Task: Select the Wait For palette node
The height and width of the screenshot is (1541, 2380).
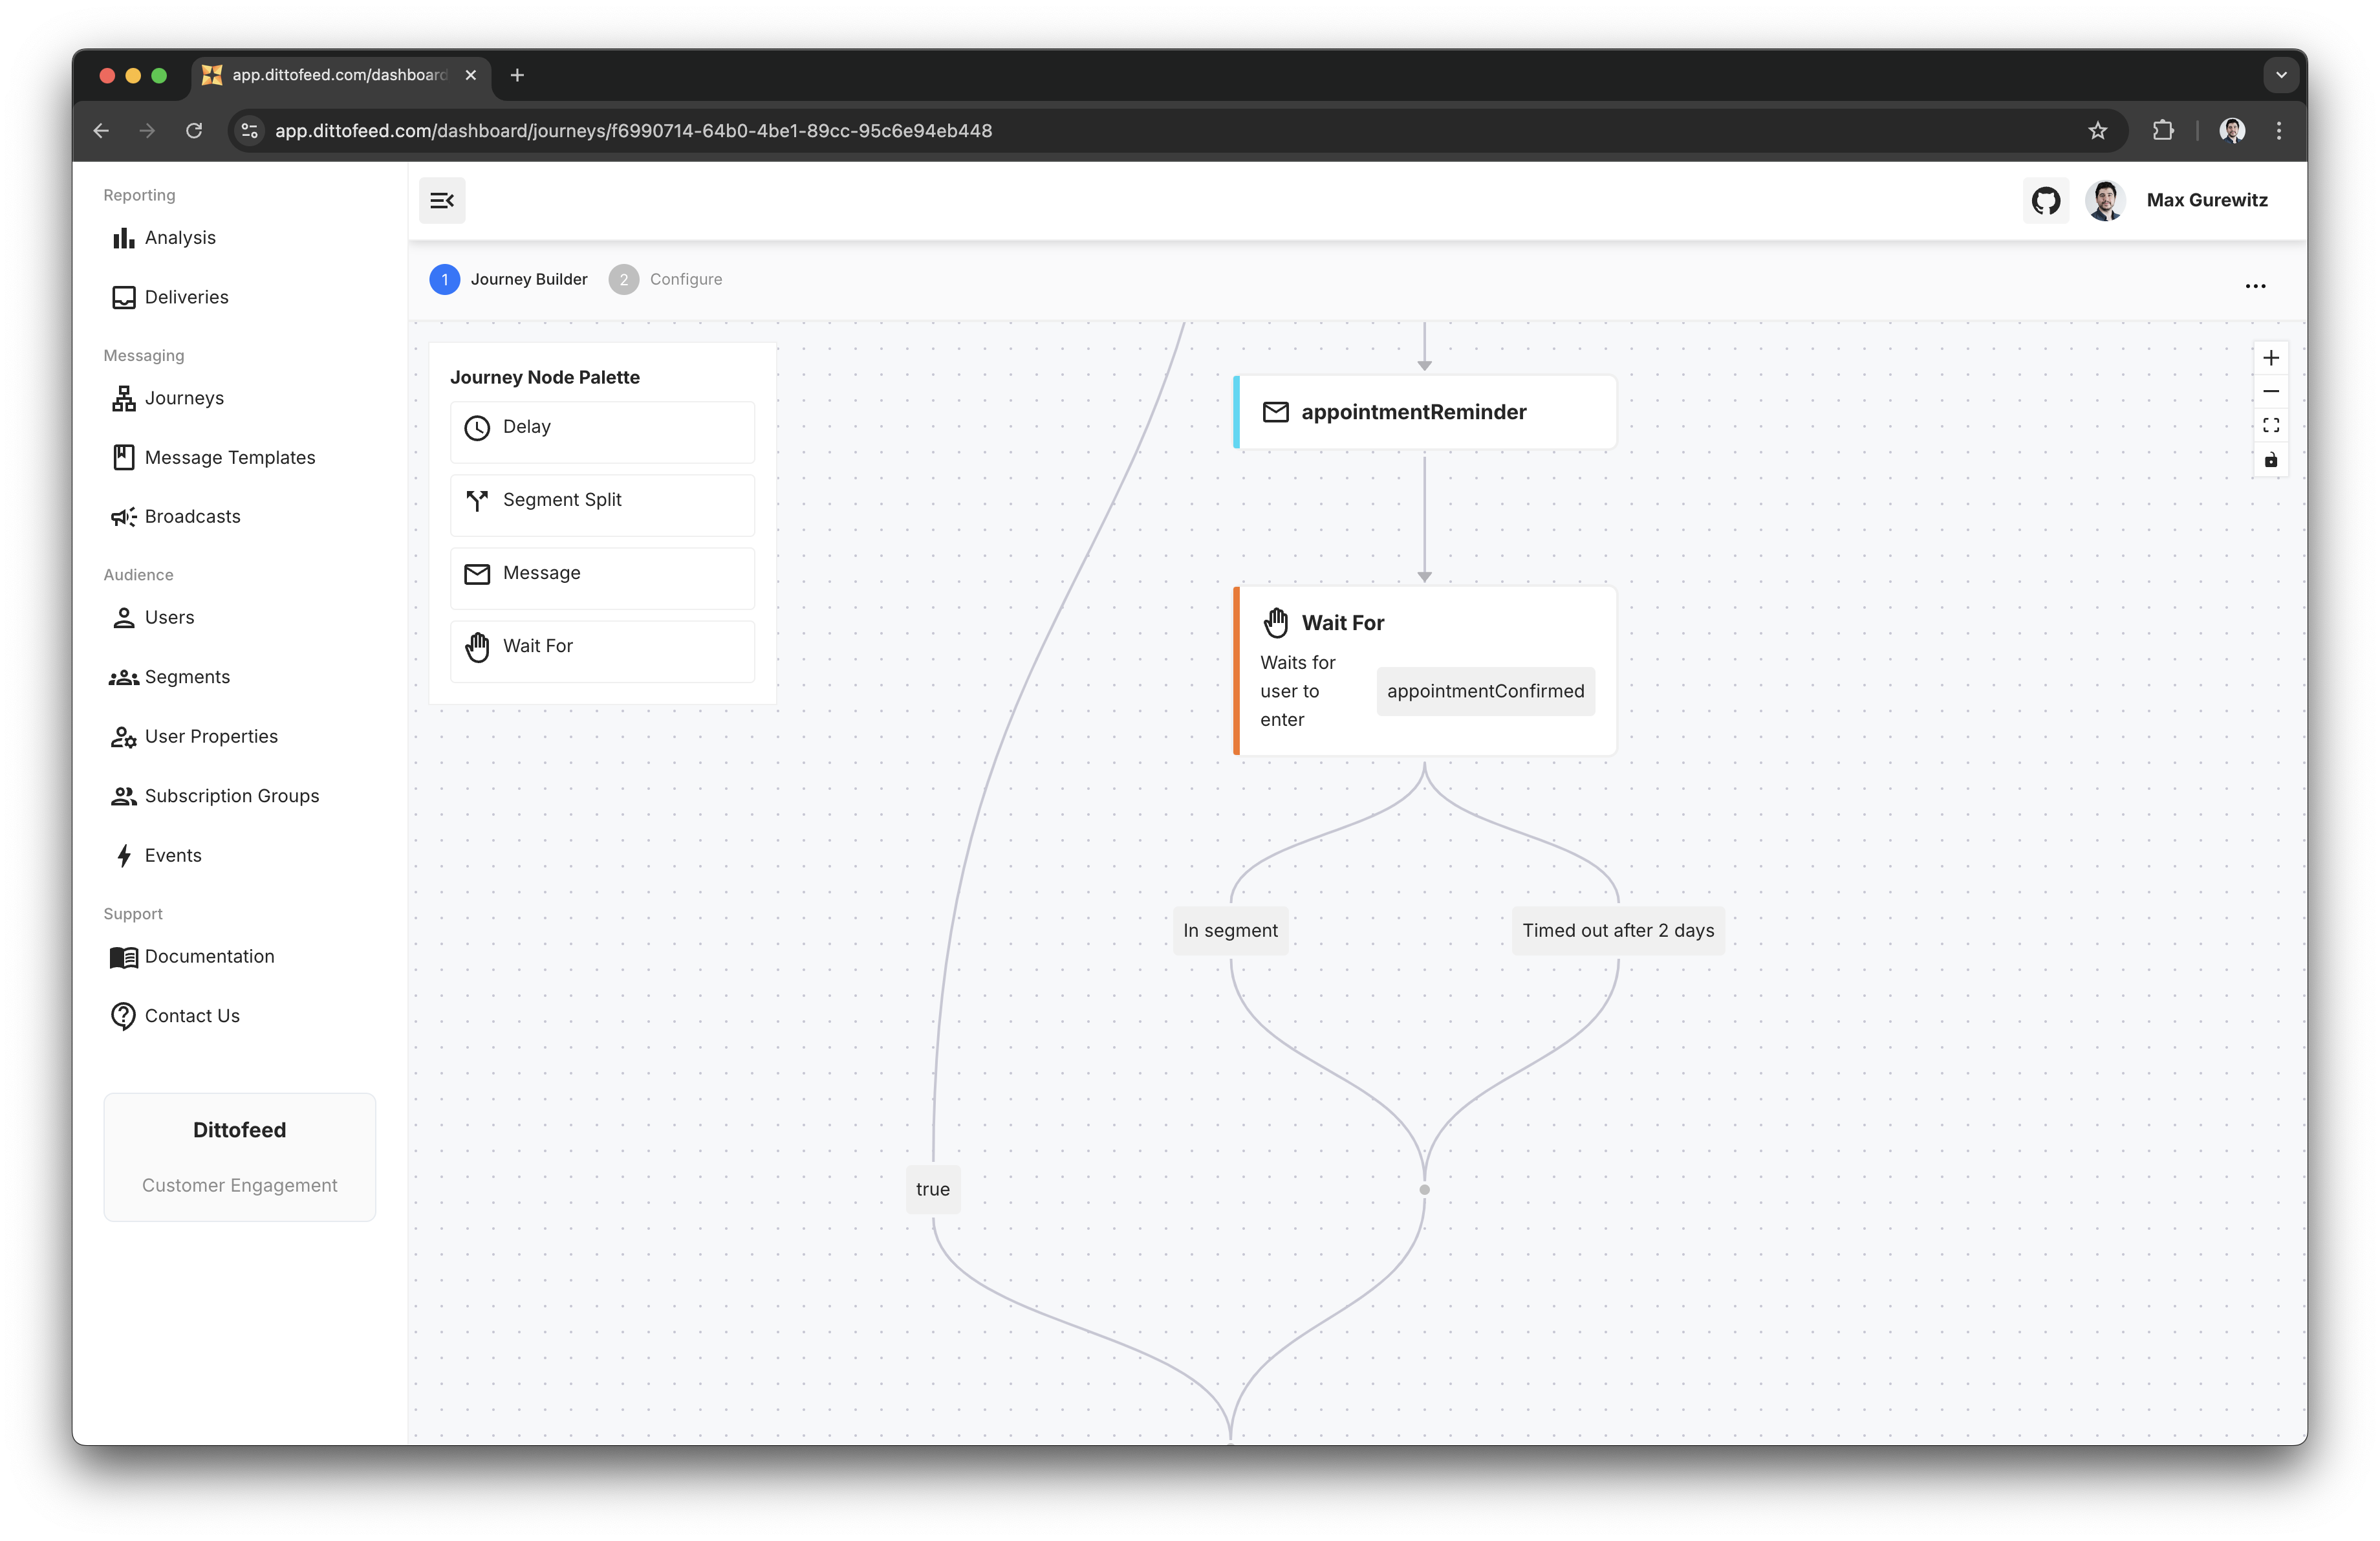Action: [x=602, y=647]
